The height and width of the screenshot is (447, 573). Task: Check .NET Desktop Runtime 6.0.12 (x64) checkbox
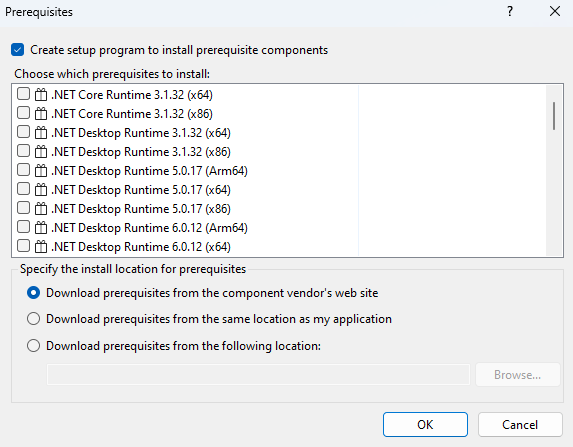[23, 246]
